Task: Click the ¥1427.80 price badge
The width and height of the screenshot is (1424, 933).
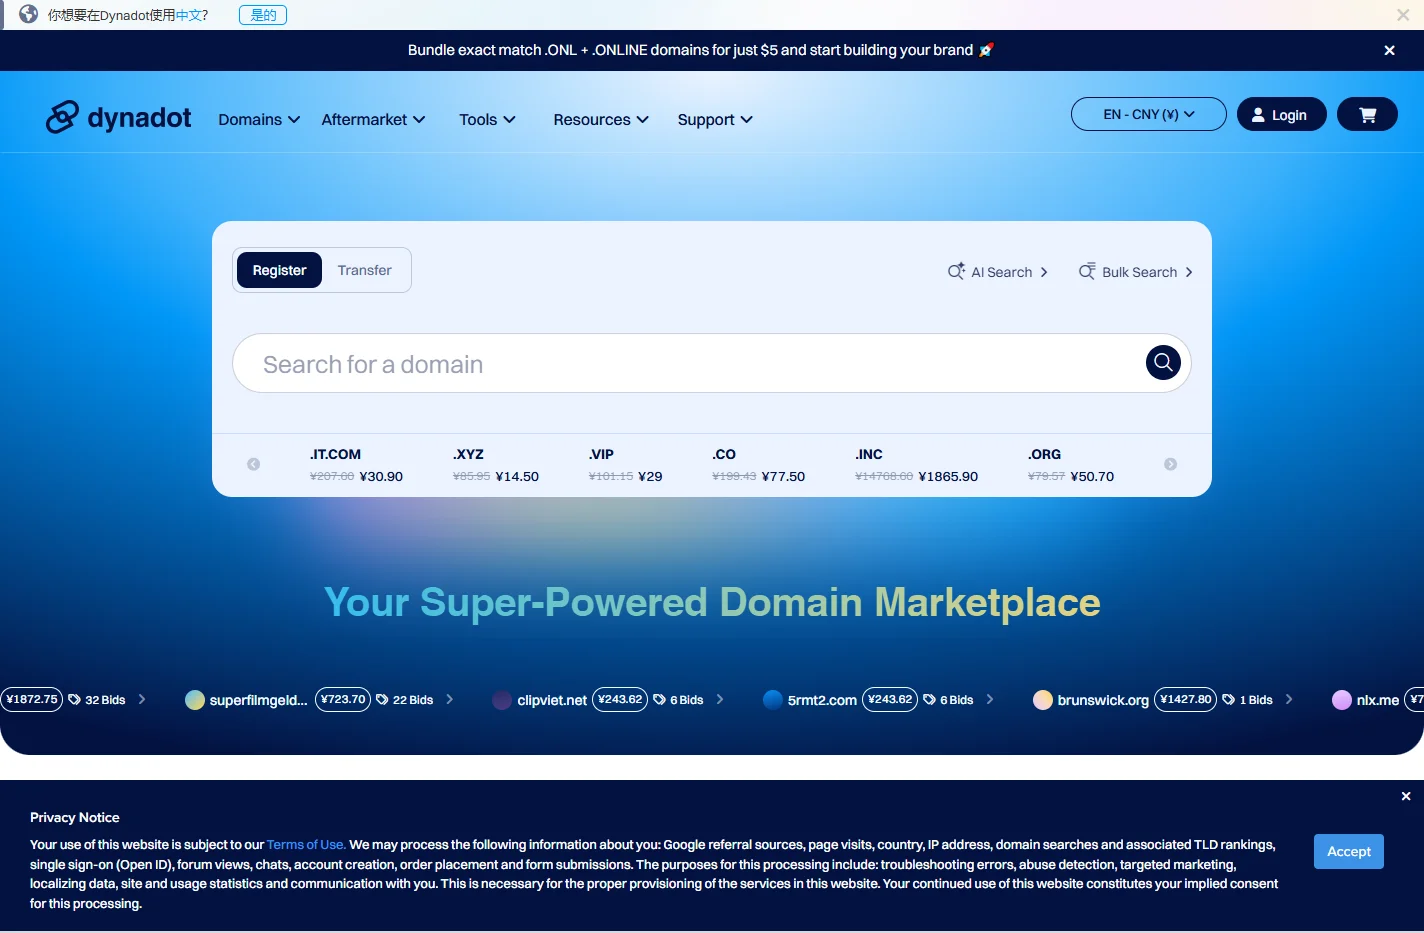Action: pos(1186,699)
